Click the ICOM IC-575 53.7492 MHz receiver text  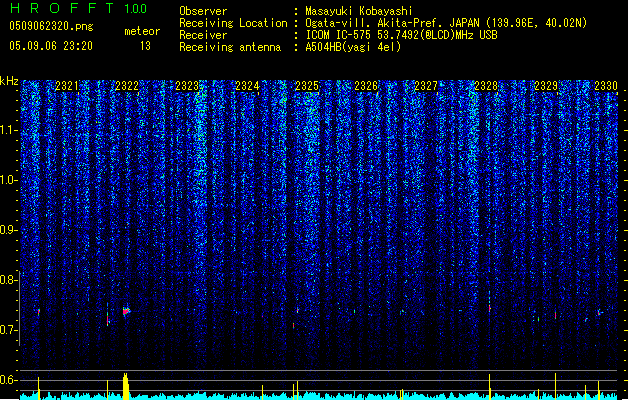pos(401,35)
